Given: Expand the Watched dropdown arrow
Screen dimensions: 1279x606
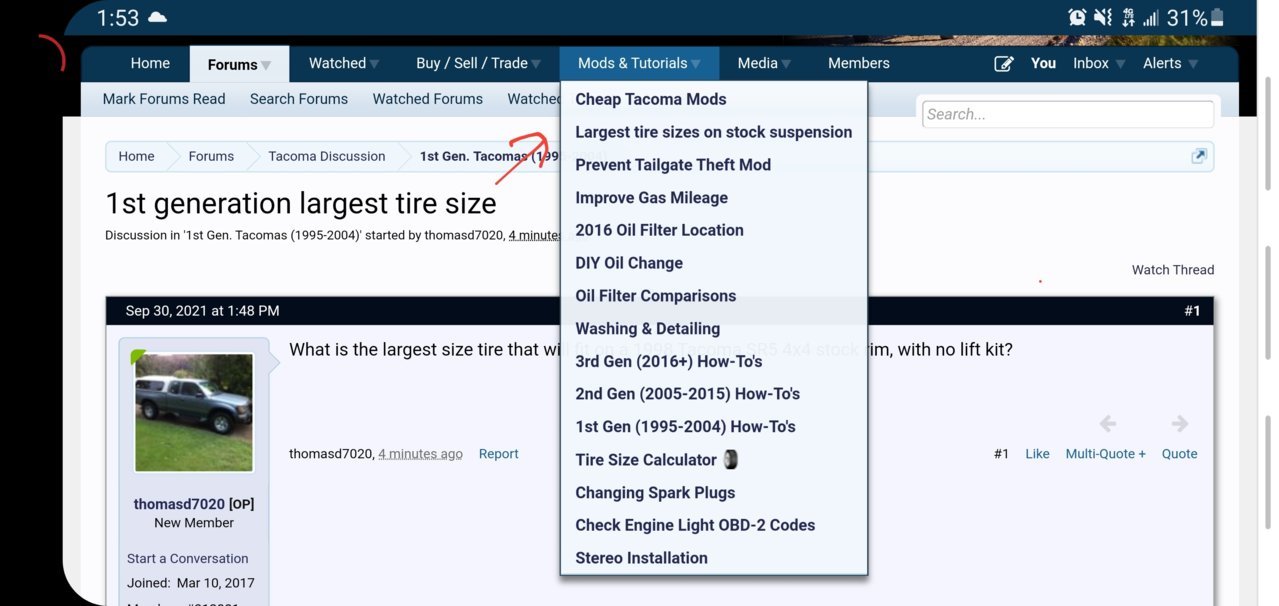Looking at the screenshot, I should click(374, 64).
